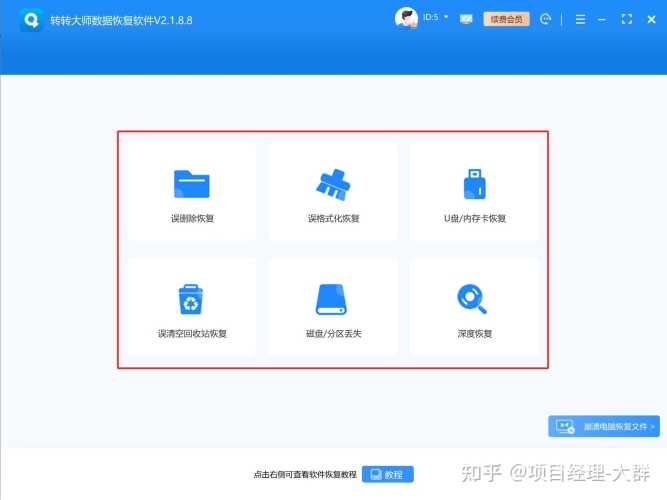The width and height of the screenshot is (667, 500).
Task: Click 转转大师数据恢复软件V2.1.8.8 title text
Action: (x=121, y=20)
